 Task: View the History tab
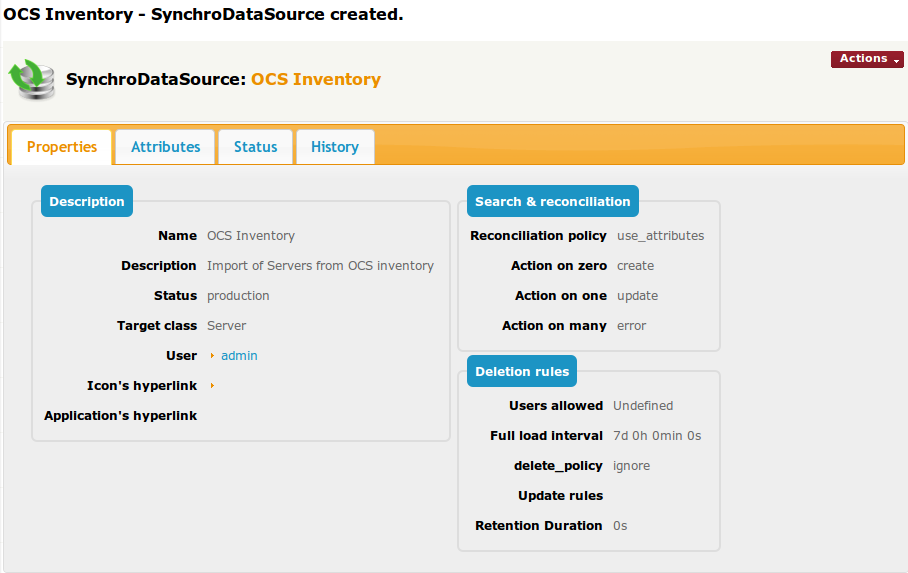pos(334,147)
